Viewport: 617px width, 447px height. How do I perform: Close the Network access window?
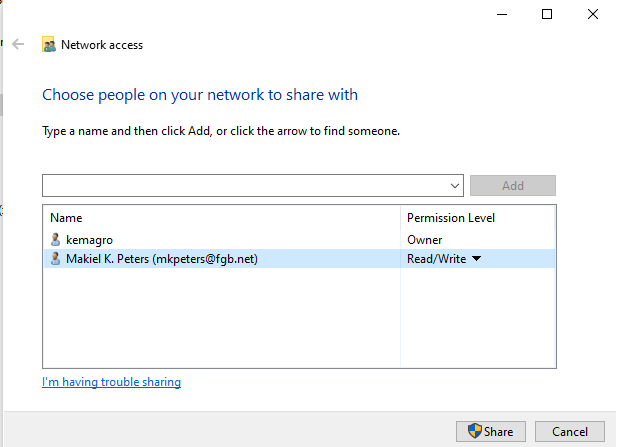pos(593,14)
